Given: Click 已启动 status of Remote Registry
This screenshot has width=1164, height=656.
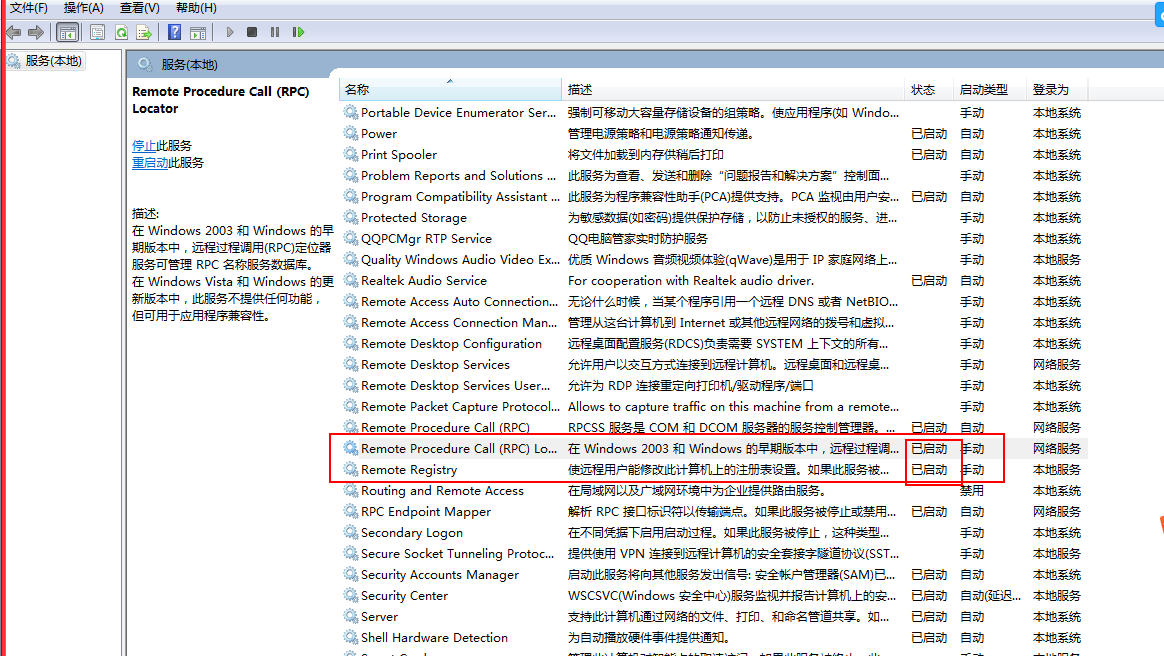Looking at the screenshot, I should [x=929, y=470].
